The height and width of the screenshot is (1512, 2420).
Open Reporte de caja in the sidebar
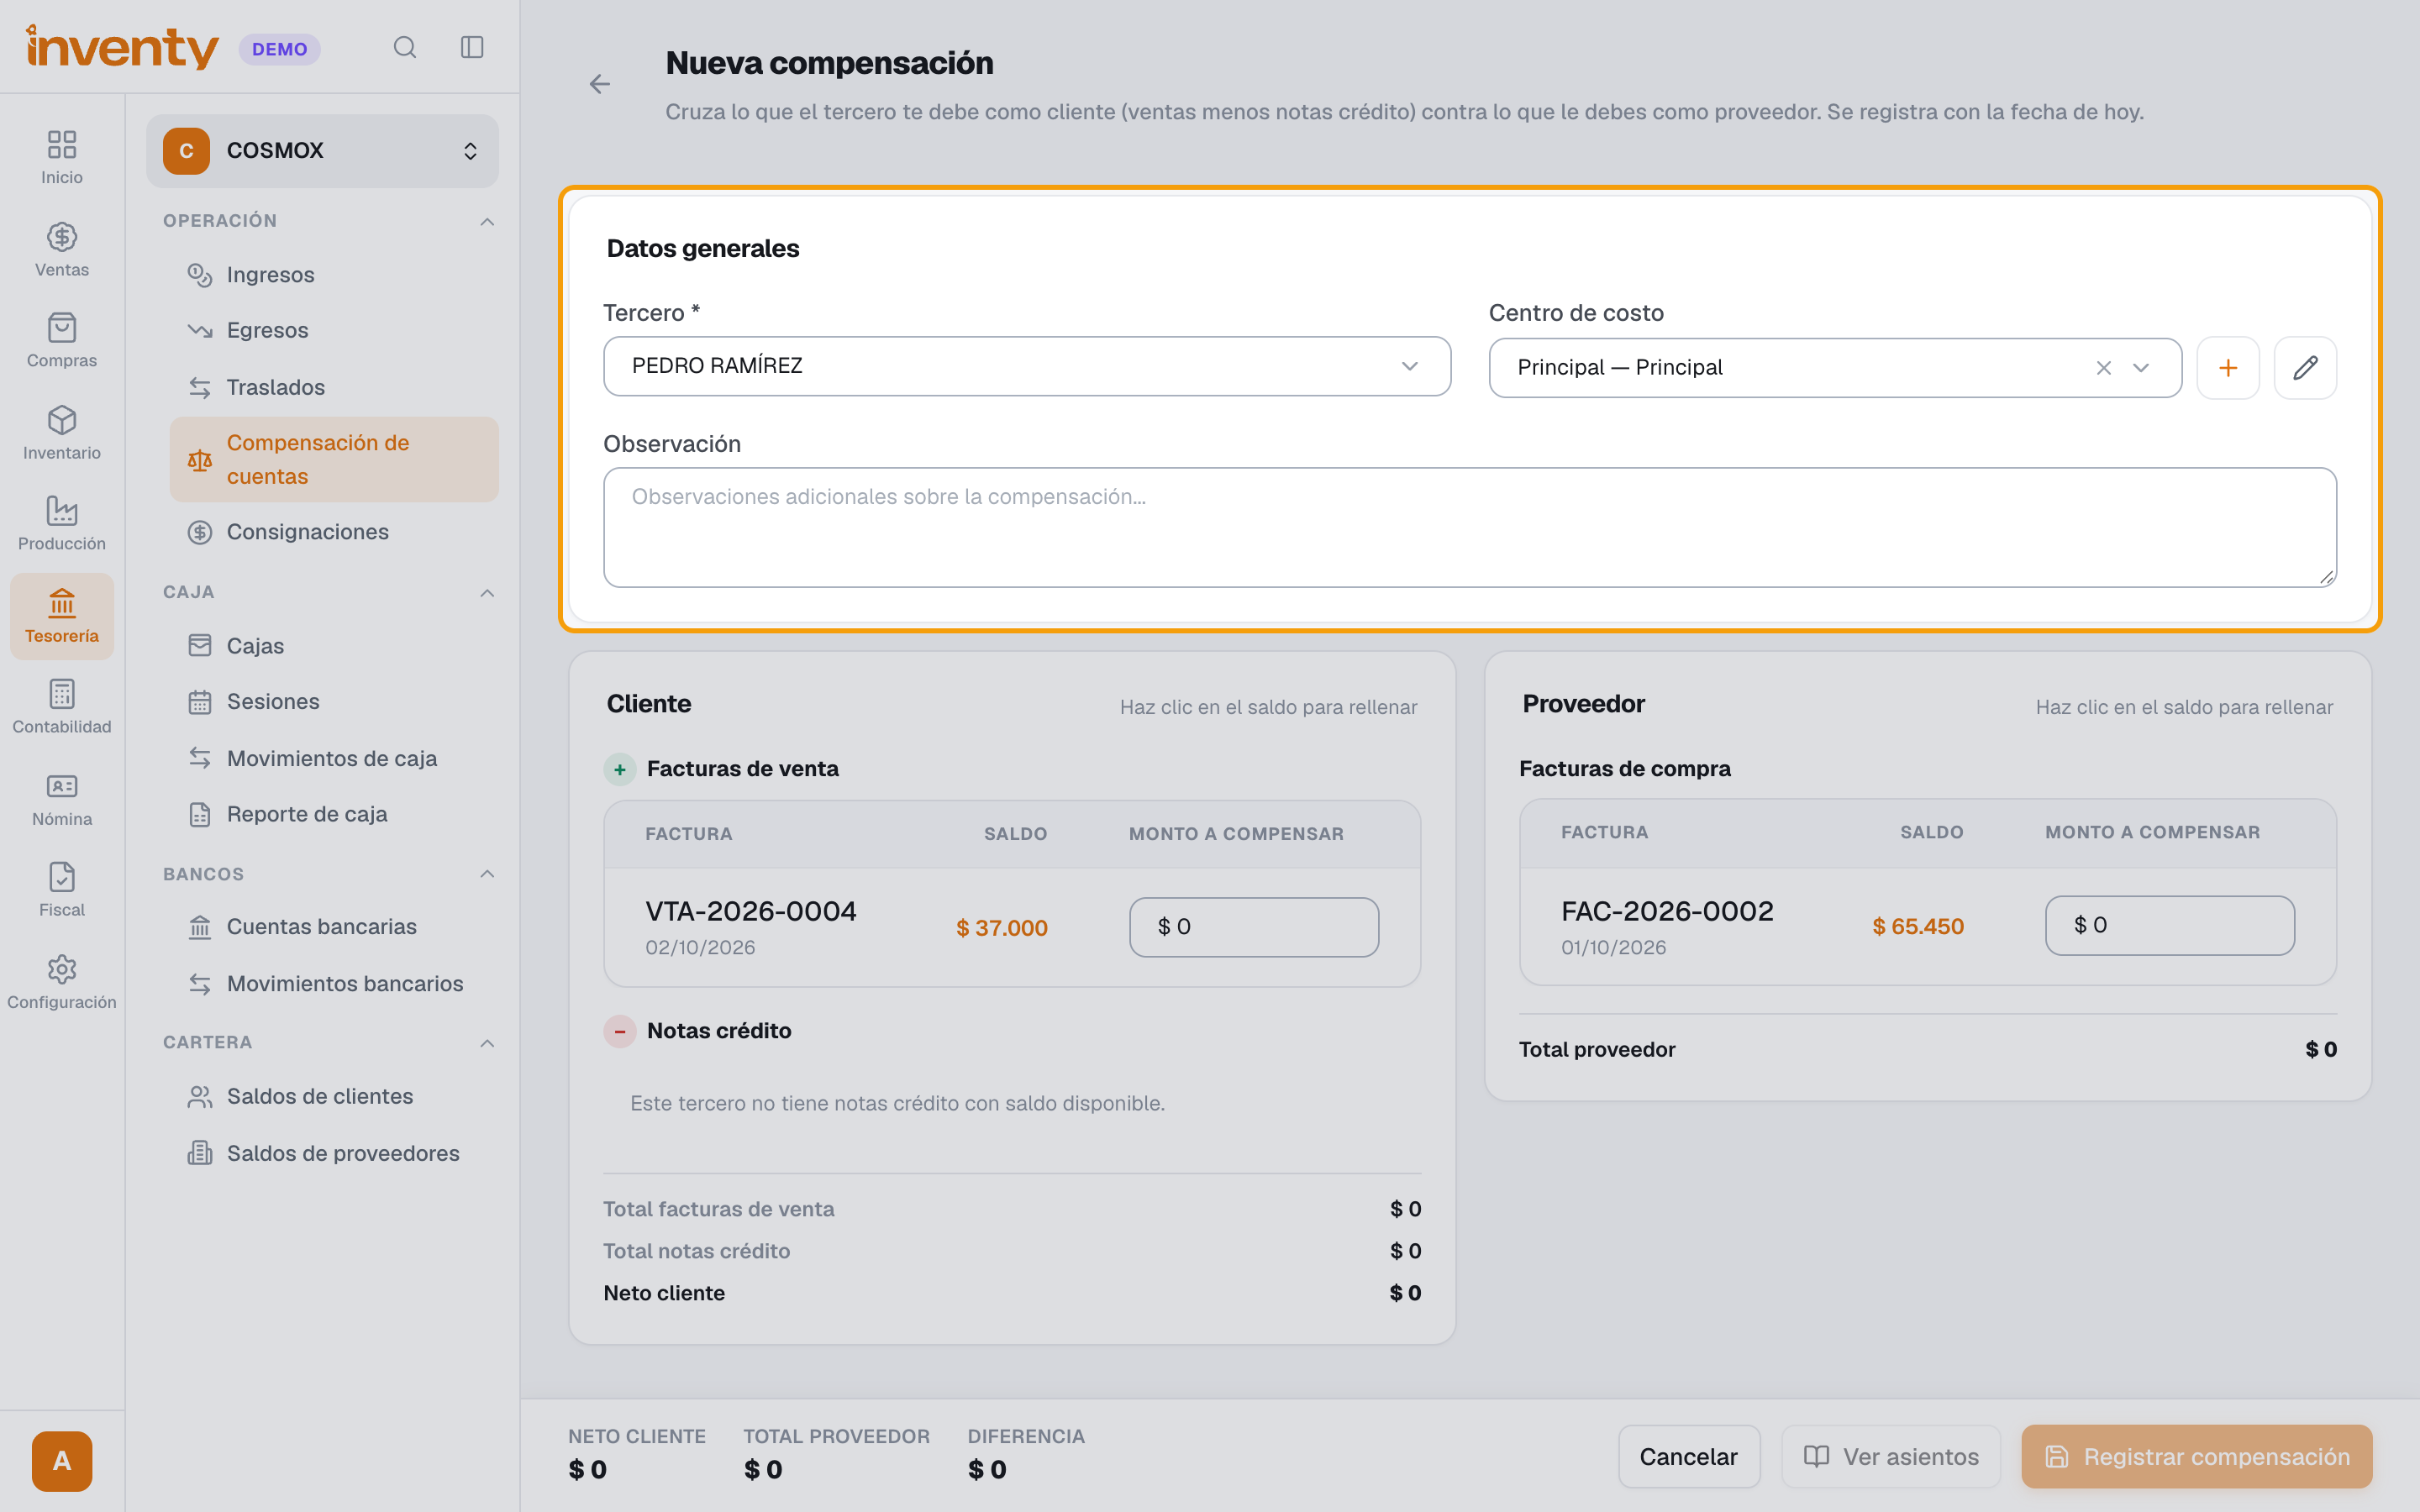(x=334, y=814)
